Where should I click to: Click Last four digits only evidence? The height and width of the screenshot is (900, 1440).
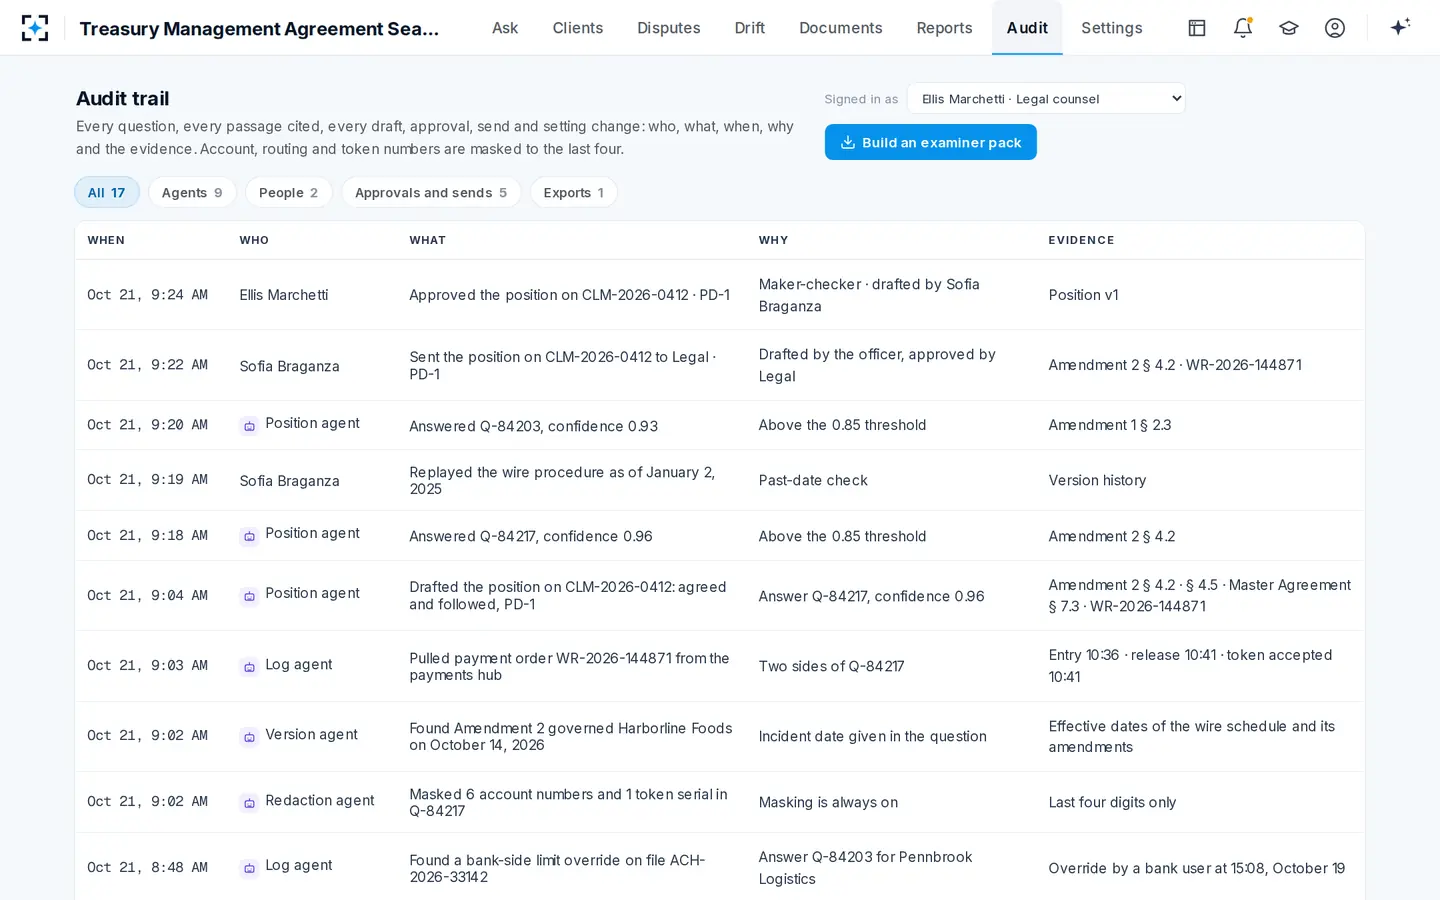point(1112,802)
